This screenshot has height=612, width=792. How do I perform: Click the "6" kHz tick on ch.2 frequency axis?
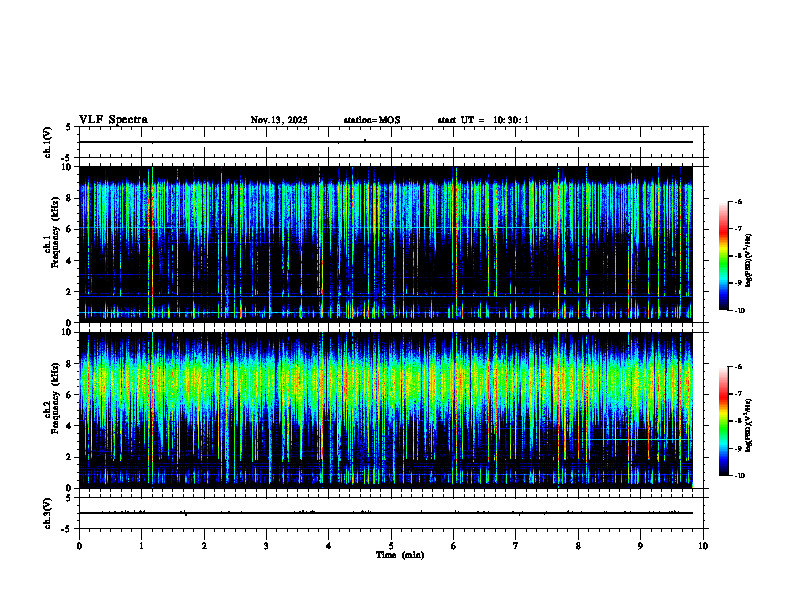69,395
